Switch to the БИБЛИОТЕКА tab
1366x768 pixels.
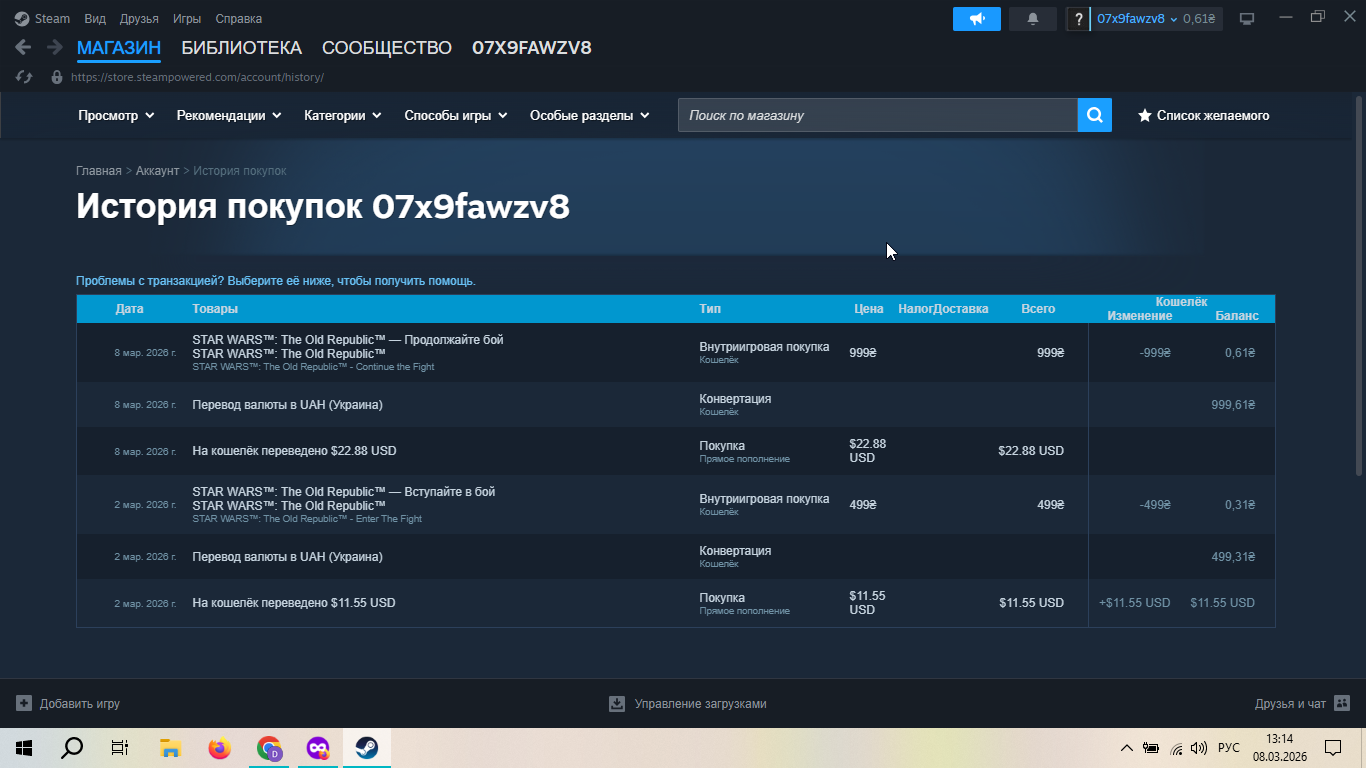click(x=241, y=48)
